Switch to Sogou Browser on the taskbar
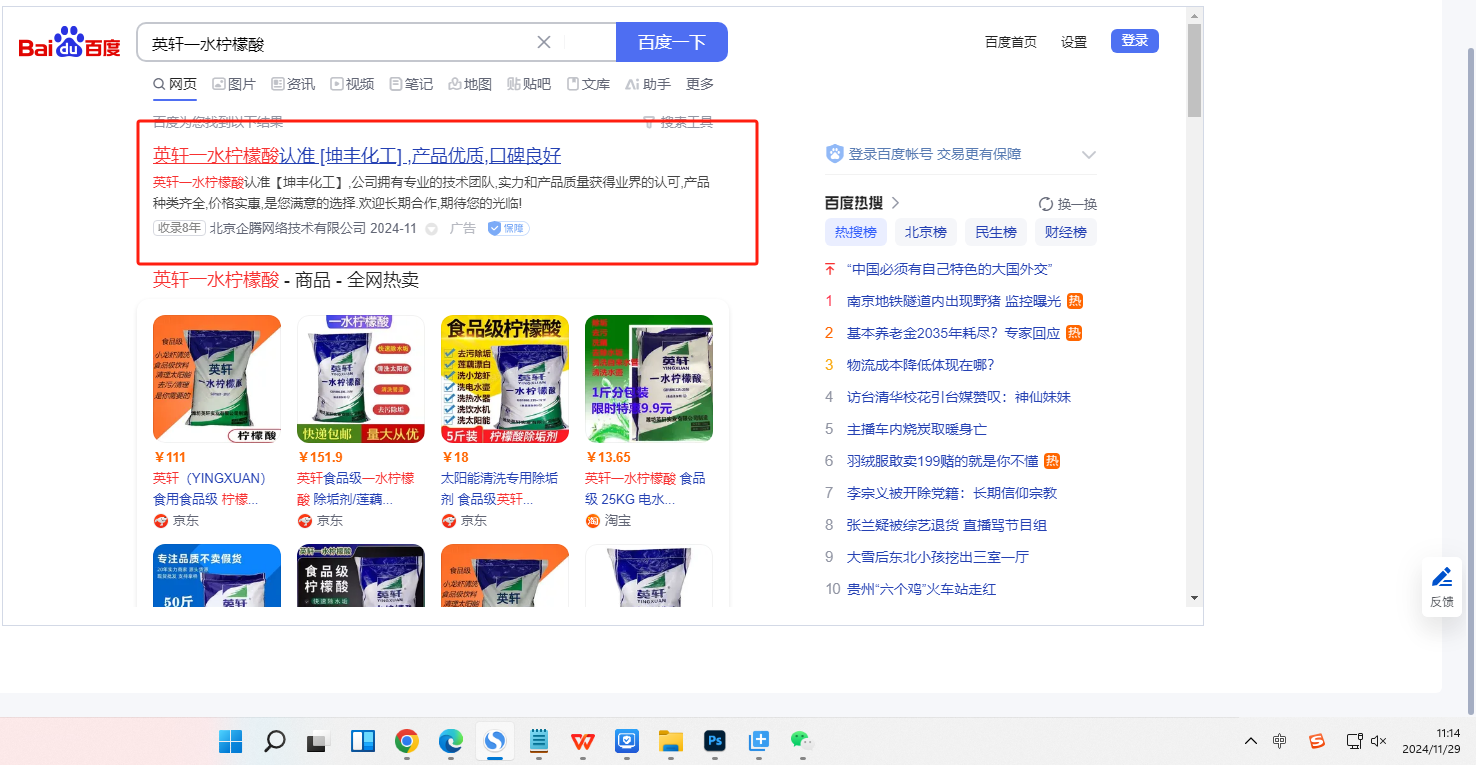Image resolution: width=1476 pixels, height=765 pixels. (494, 741)
